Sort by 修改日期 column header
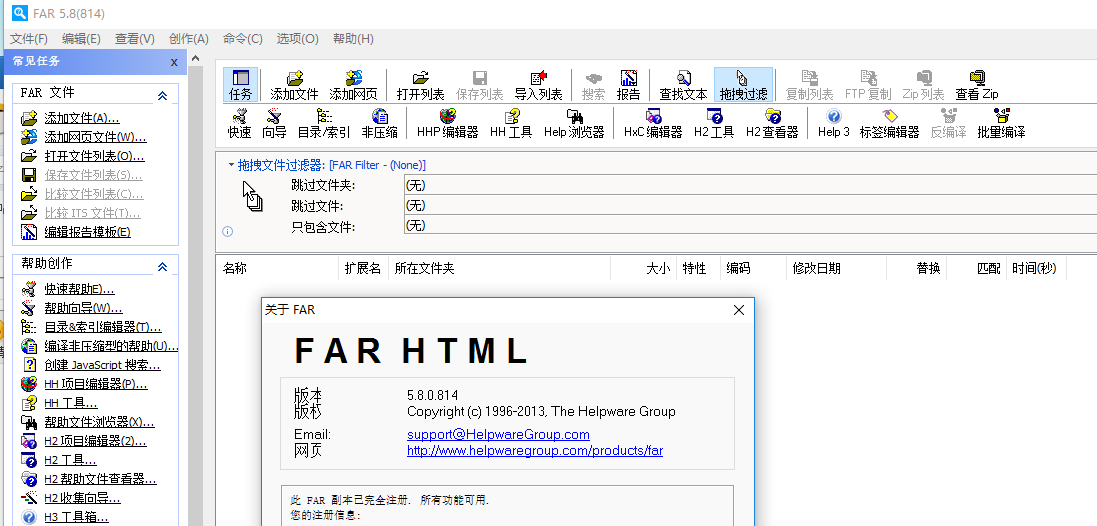1097x526 pixels. 835,269
